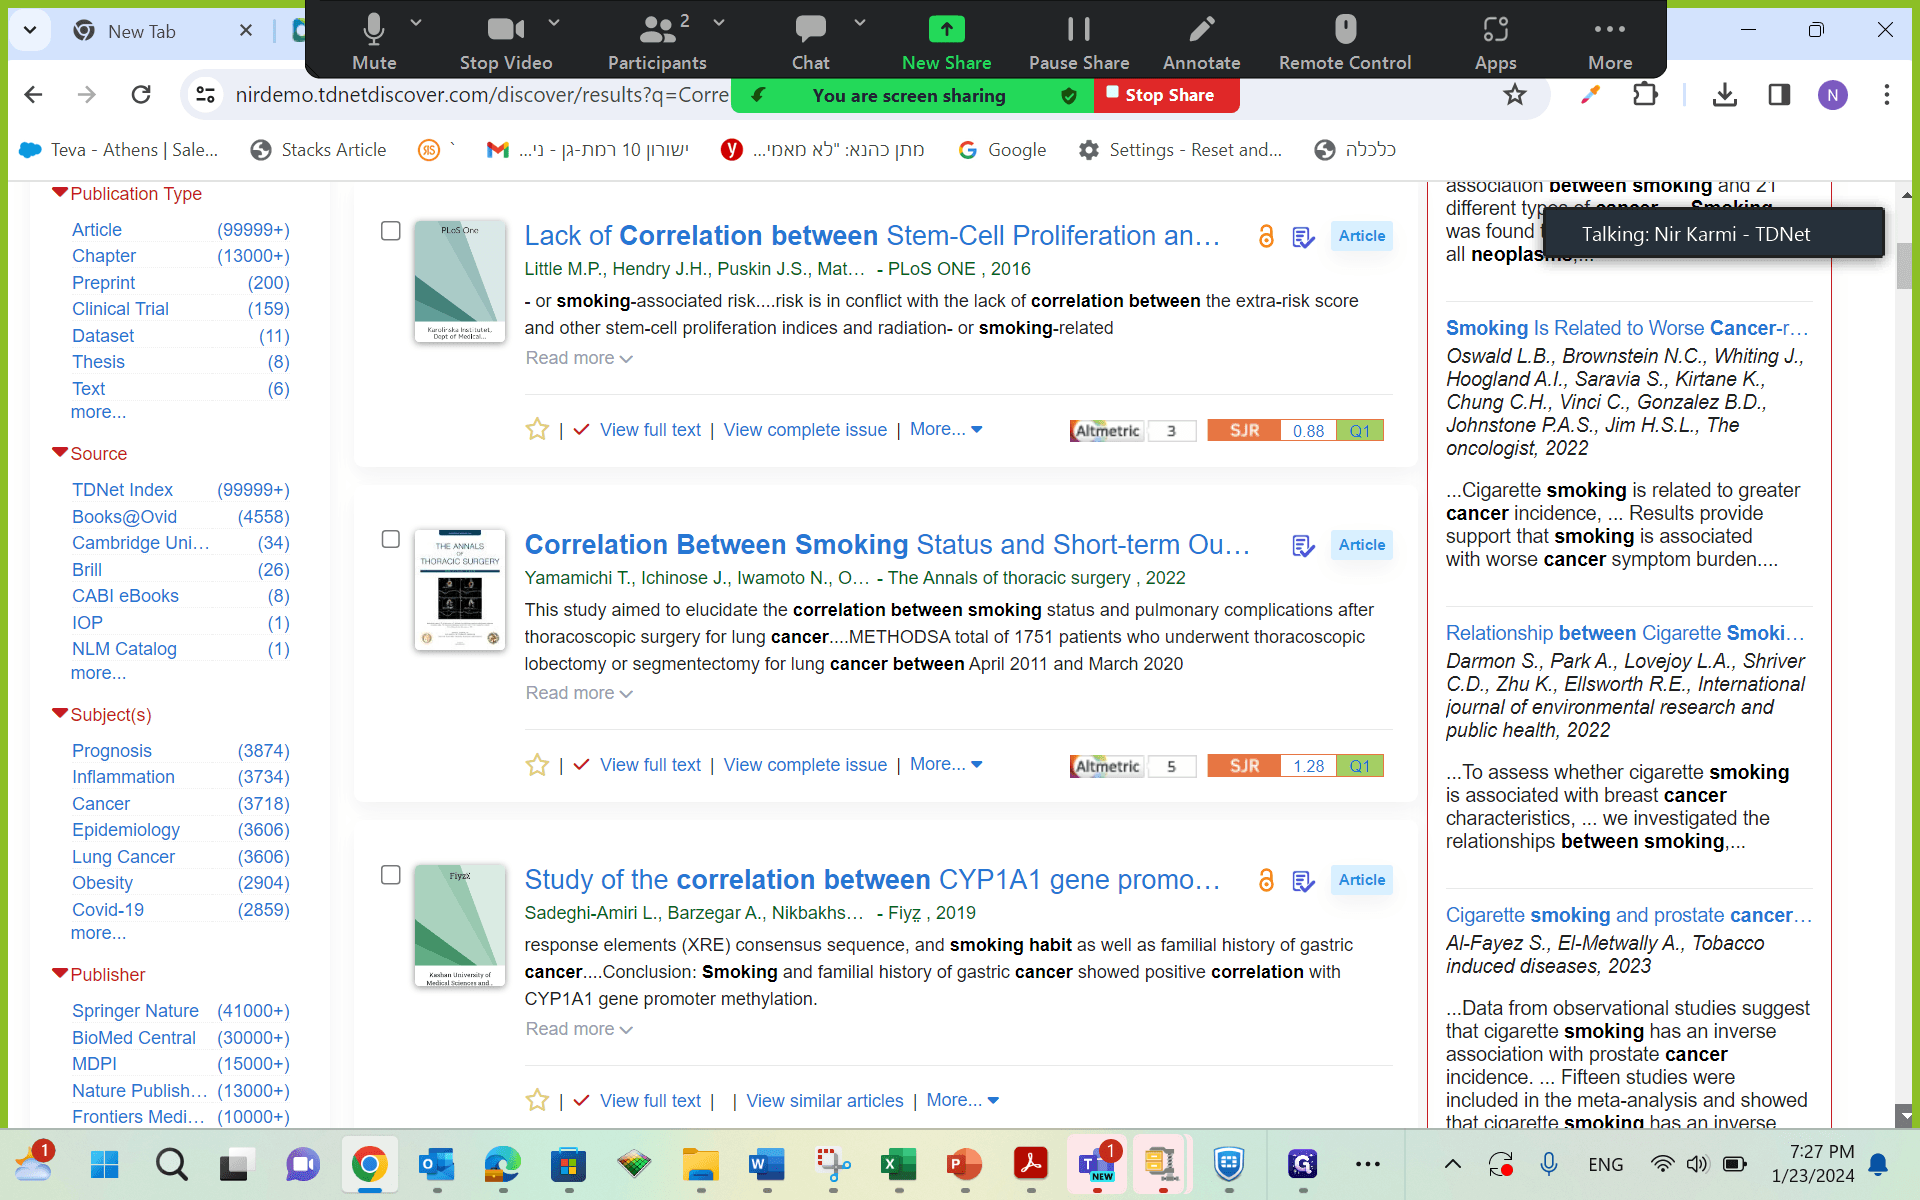The width and height of the screenshot is (1920, 1200).
Task: Select checkbox for Study of CYP1A1 article
Action: tap(391, 875)
